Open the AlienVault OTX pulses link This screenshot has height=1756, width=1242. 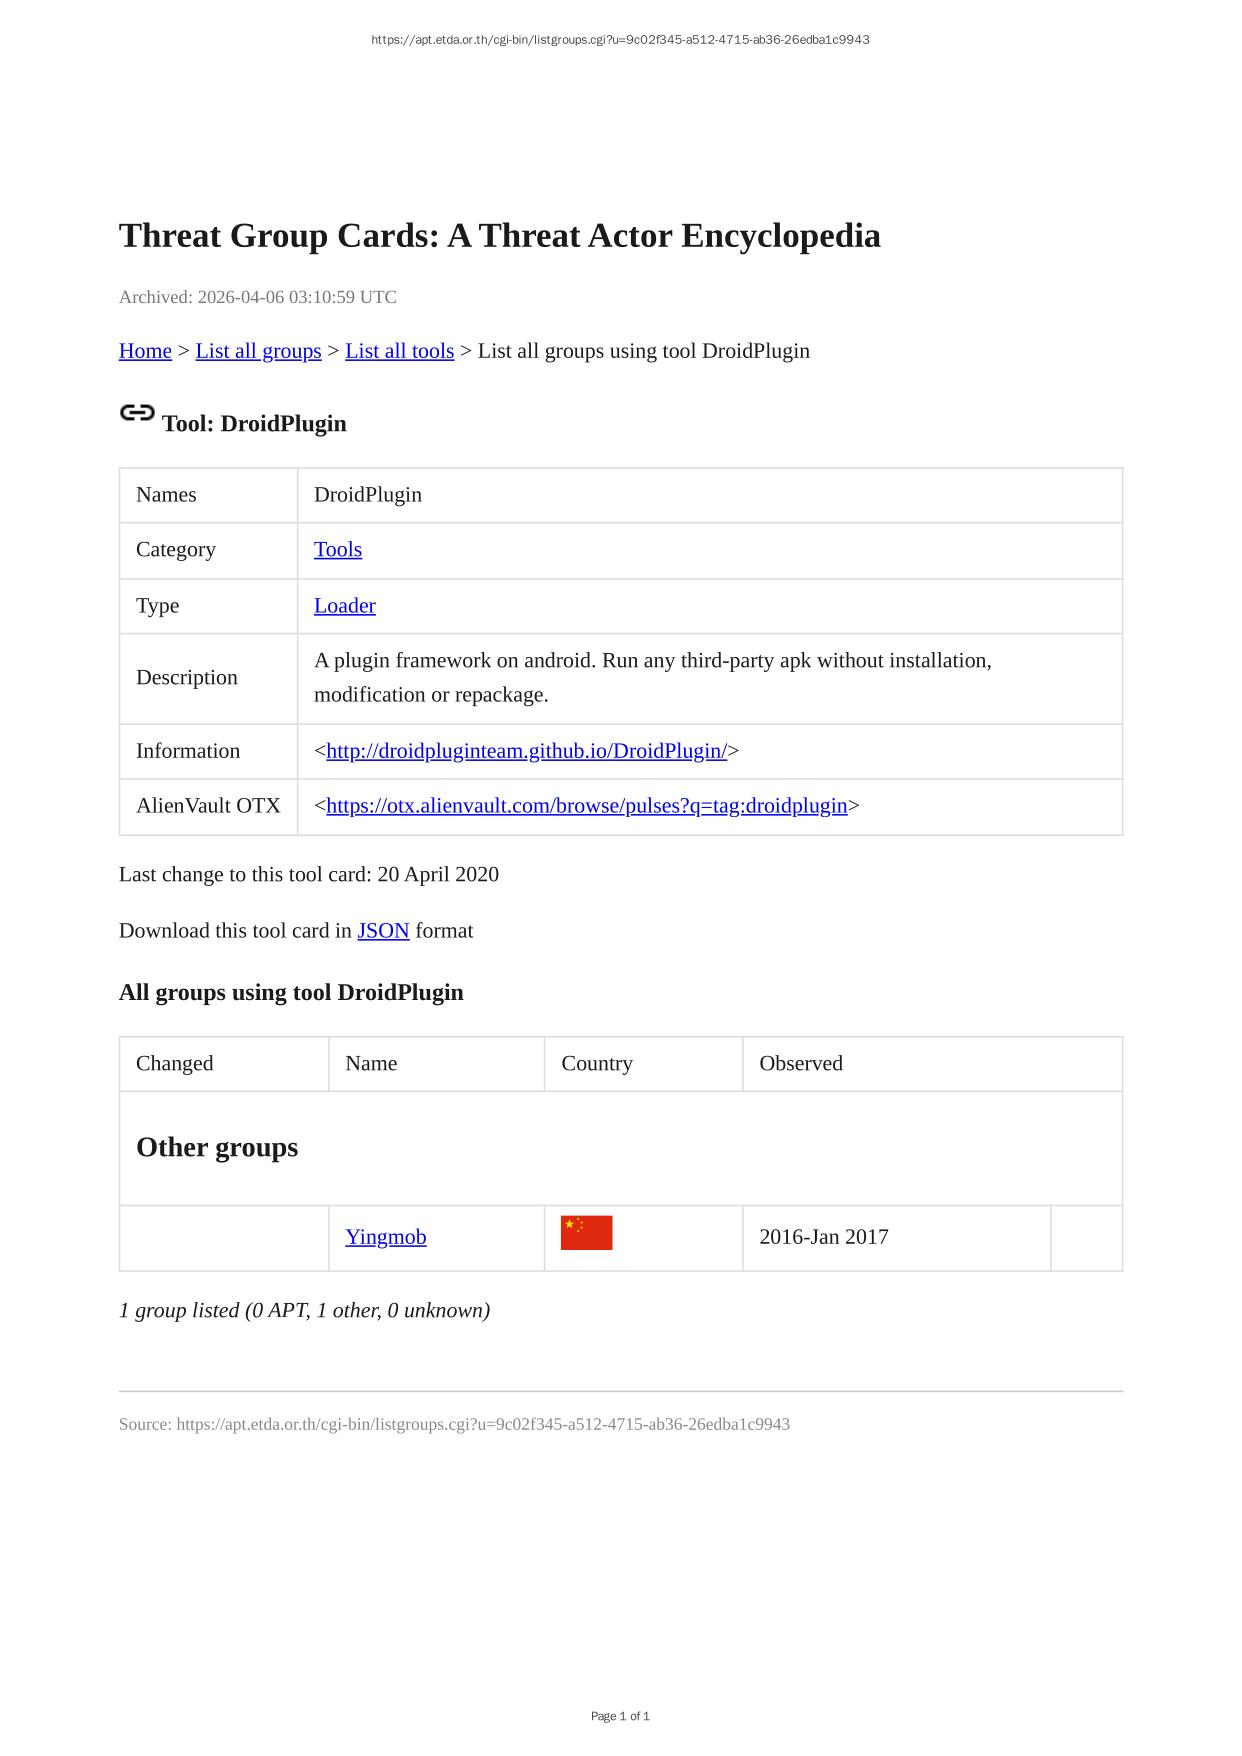[x=586, y=806]
